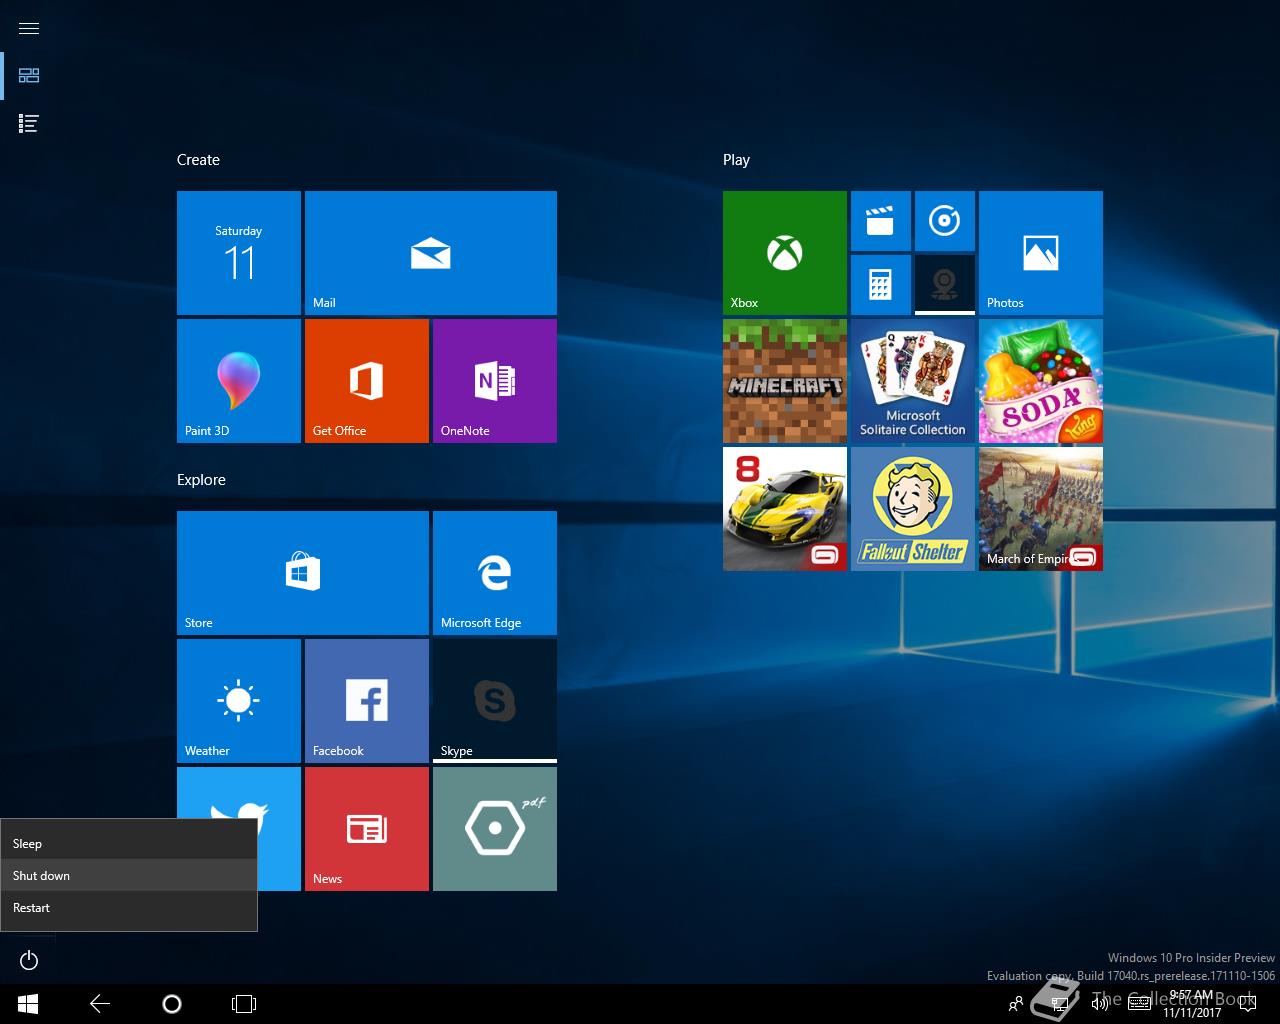Screen dimensions: 1280x1024
Task: Open the hamburger menu at top left
Action: 29,28
